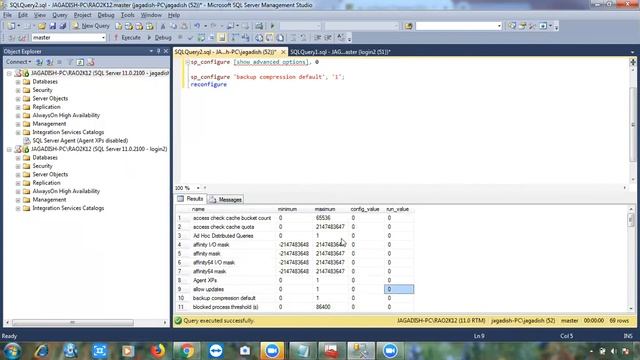Screen dimensions: 640x360
Task: Open the File menu
Action: [x=7, y=15]
